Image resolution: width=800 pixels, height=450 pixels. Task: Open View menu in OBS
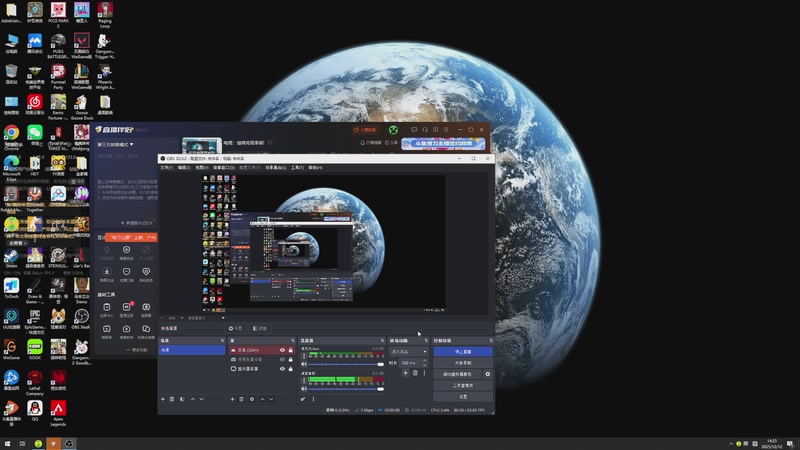202,167
